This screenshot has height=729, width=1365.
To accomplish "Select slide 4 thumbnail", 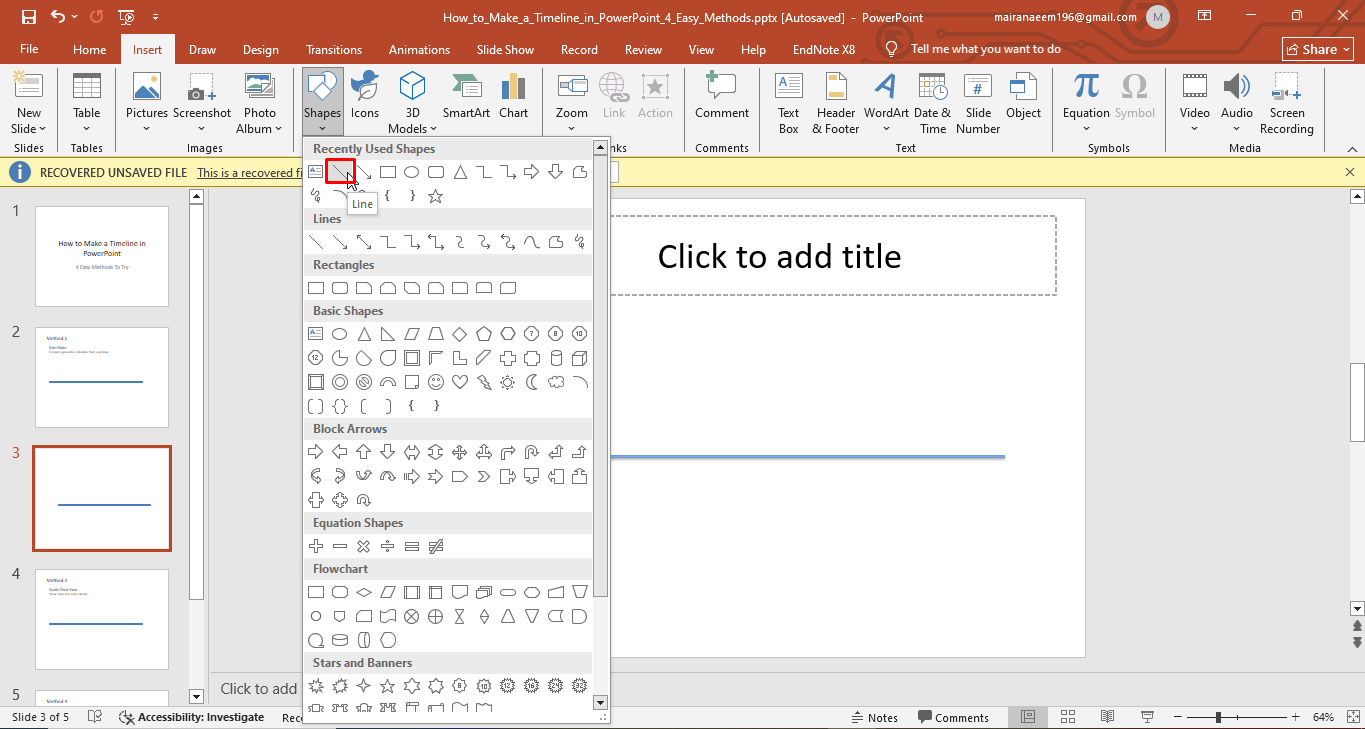I will (x=102, y=619).
